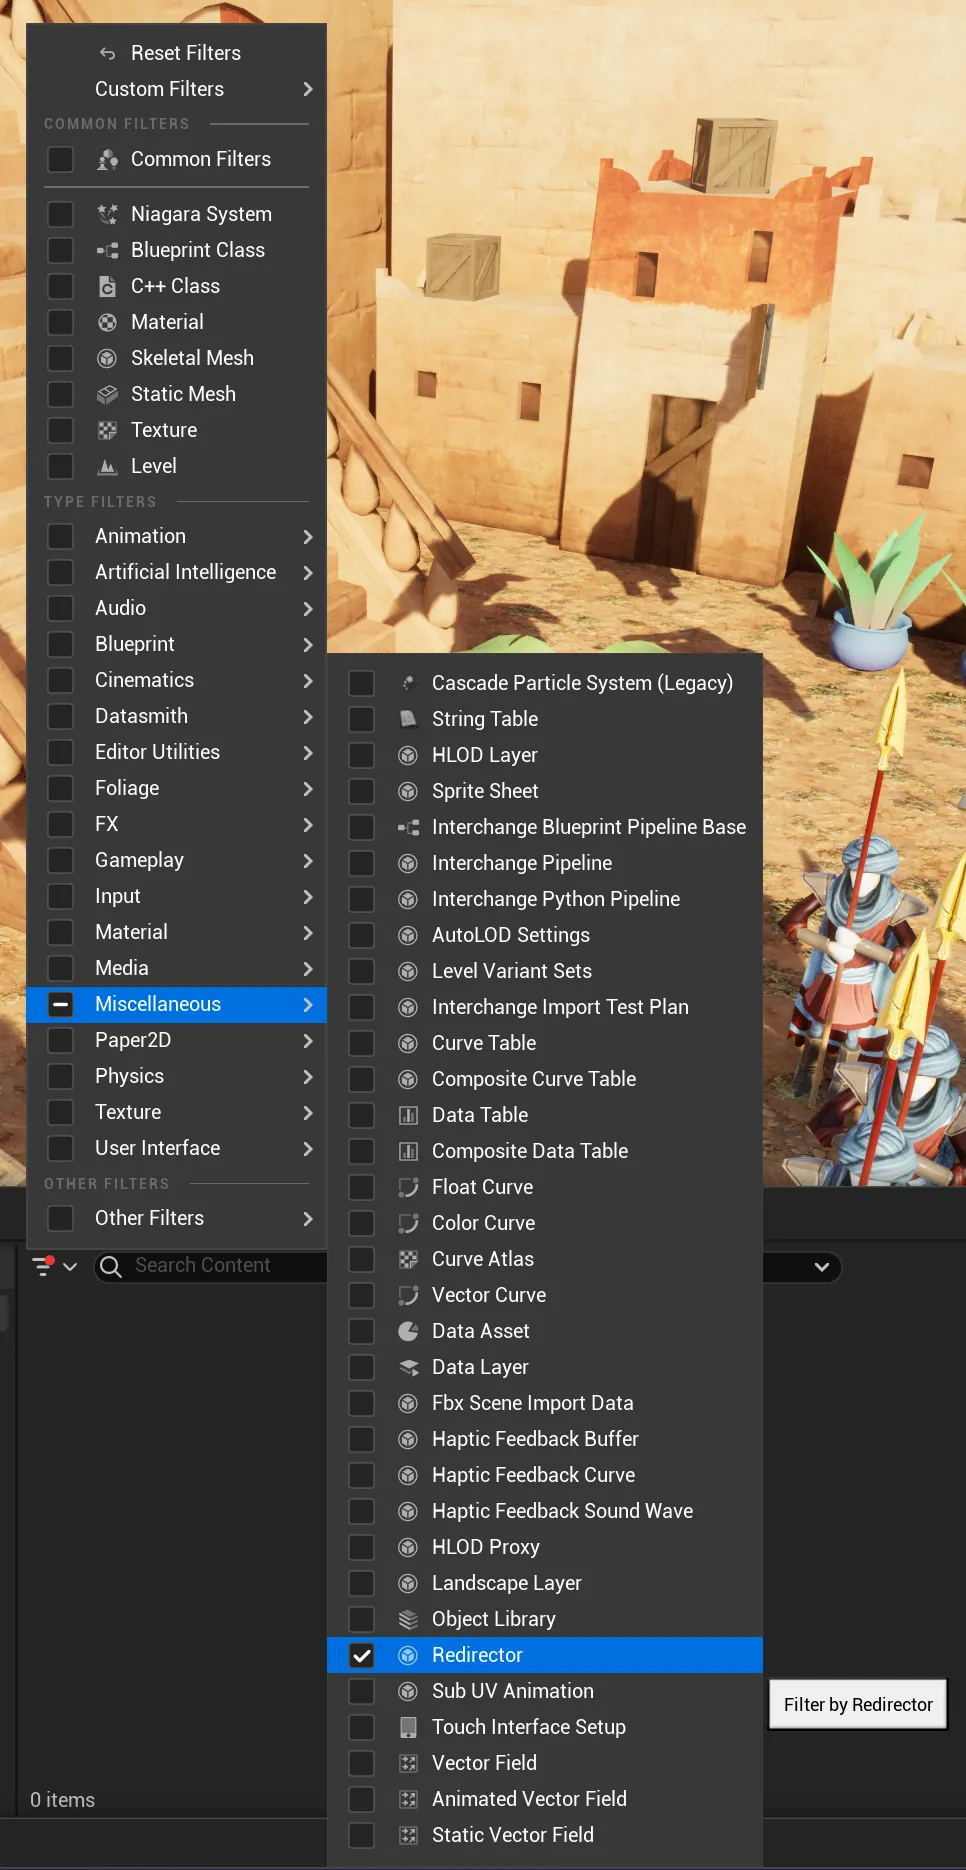Toggle the Animation type filter checkbox
The height and width of the screenshot is (1870, 966).
click(x=61, y=536)
